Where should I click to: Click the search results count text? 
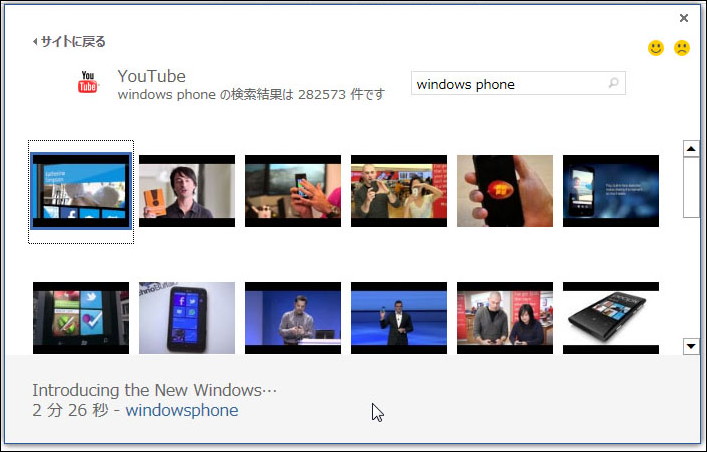click(x=251, y=95)
